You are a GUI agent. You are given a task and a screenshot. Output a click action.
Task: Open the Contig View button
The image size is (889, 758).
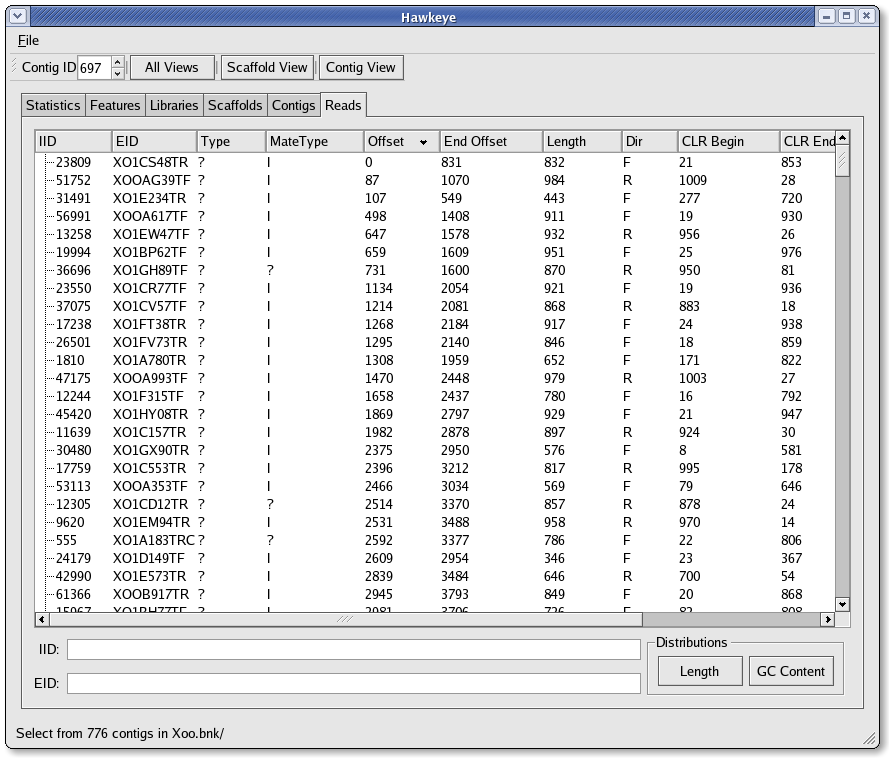(x=360, y=67)
